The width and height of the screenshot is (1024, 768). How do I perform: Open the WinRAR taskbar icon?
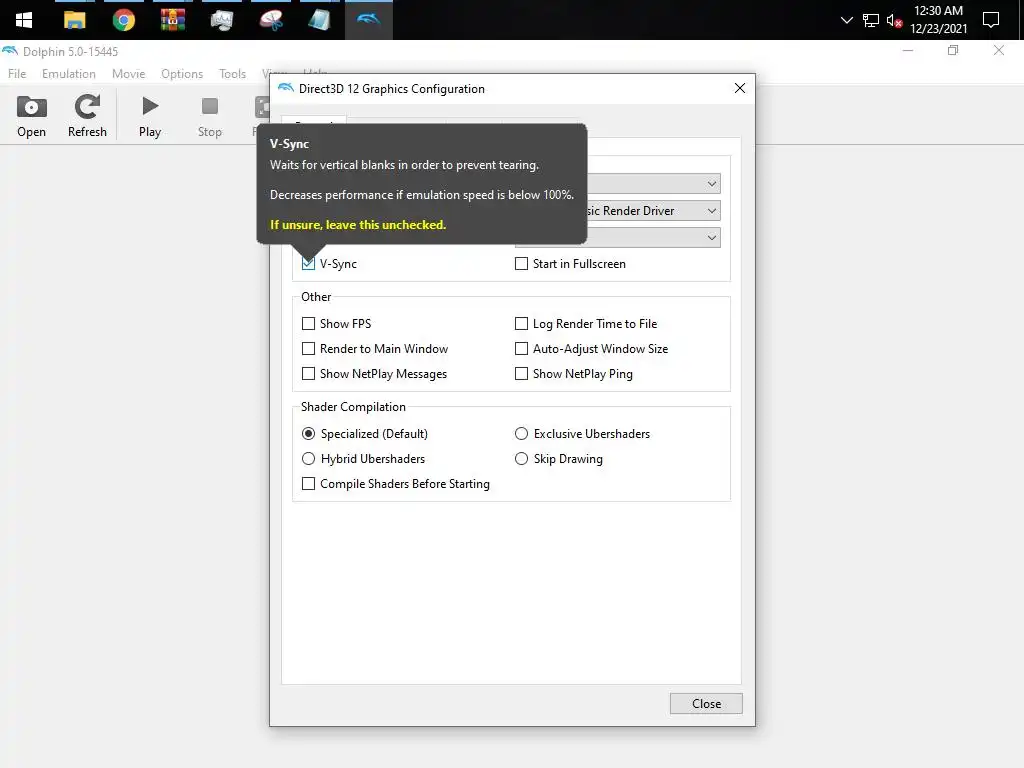172,20
